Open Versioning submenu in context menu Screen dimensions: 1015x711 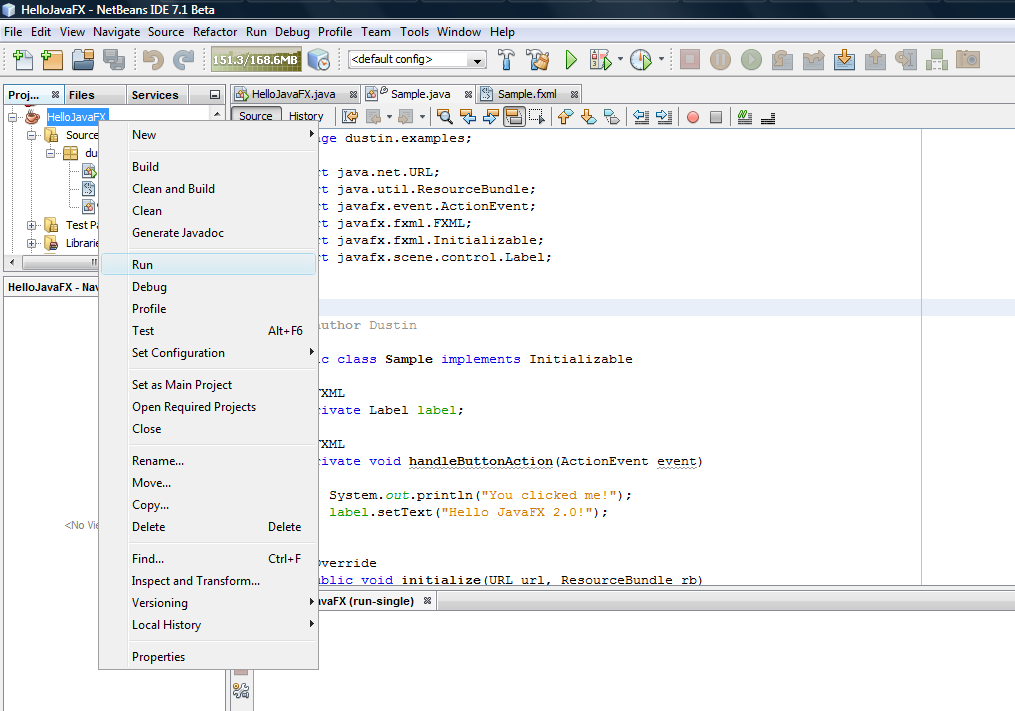208,603
